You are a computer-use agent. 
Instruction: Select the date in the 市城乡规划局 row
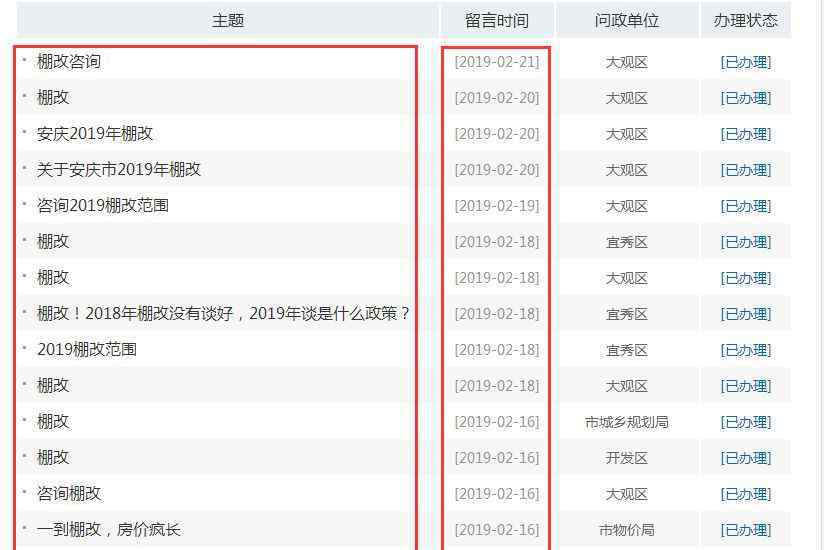coord(497,422)
